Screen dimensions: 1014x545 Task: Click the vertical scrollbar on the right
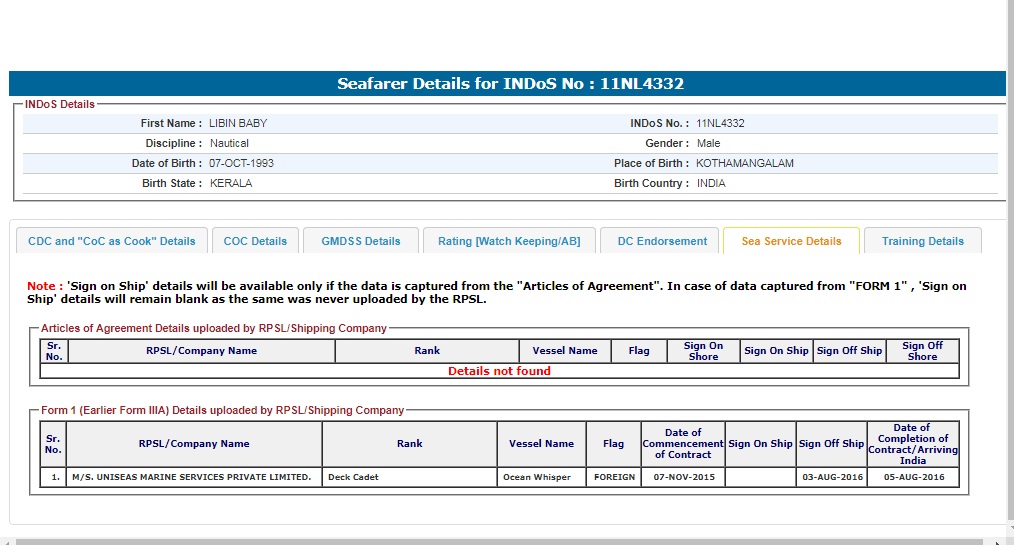click(x=1009, y=270)
